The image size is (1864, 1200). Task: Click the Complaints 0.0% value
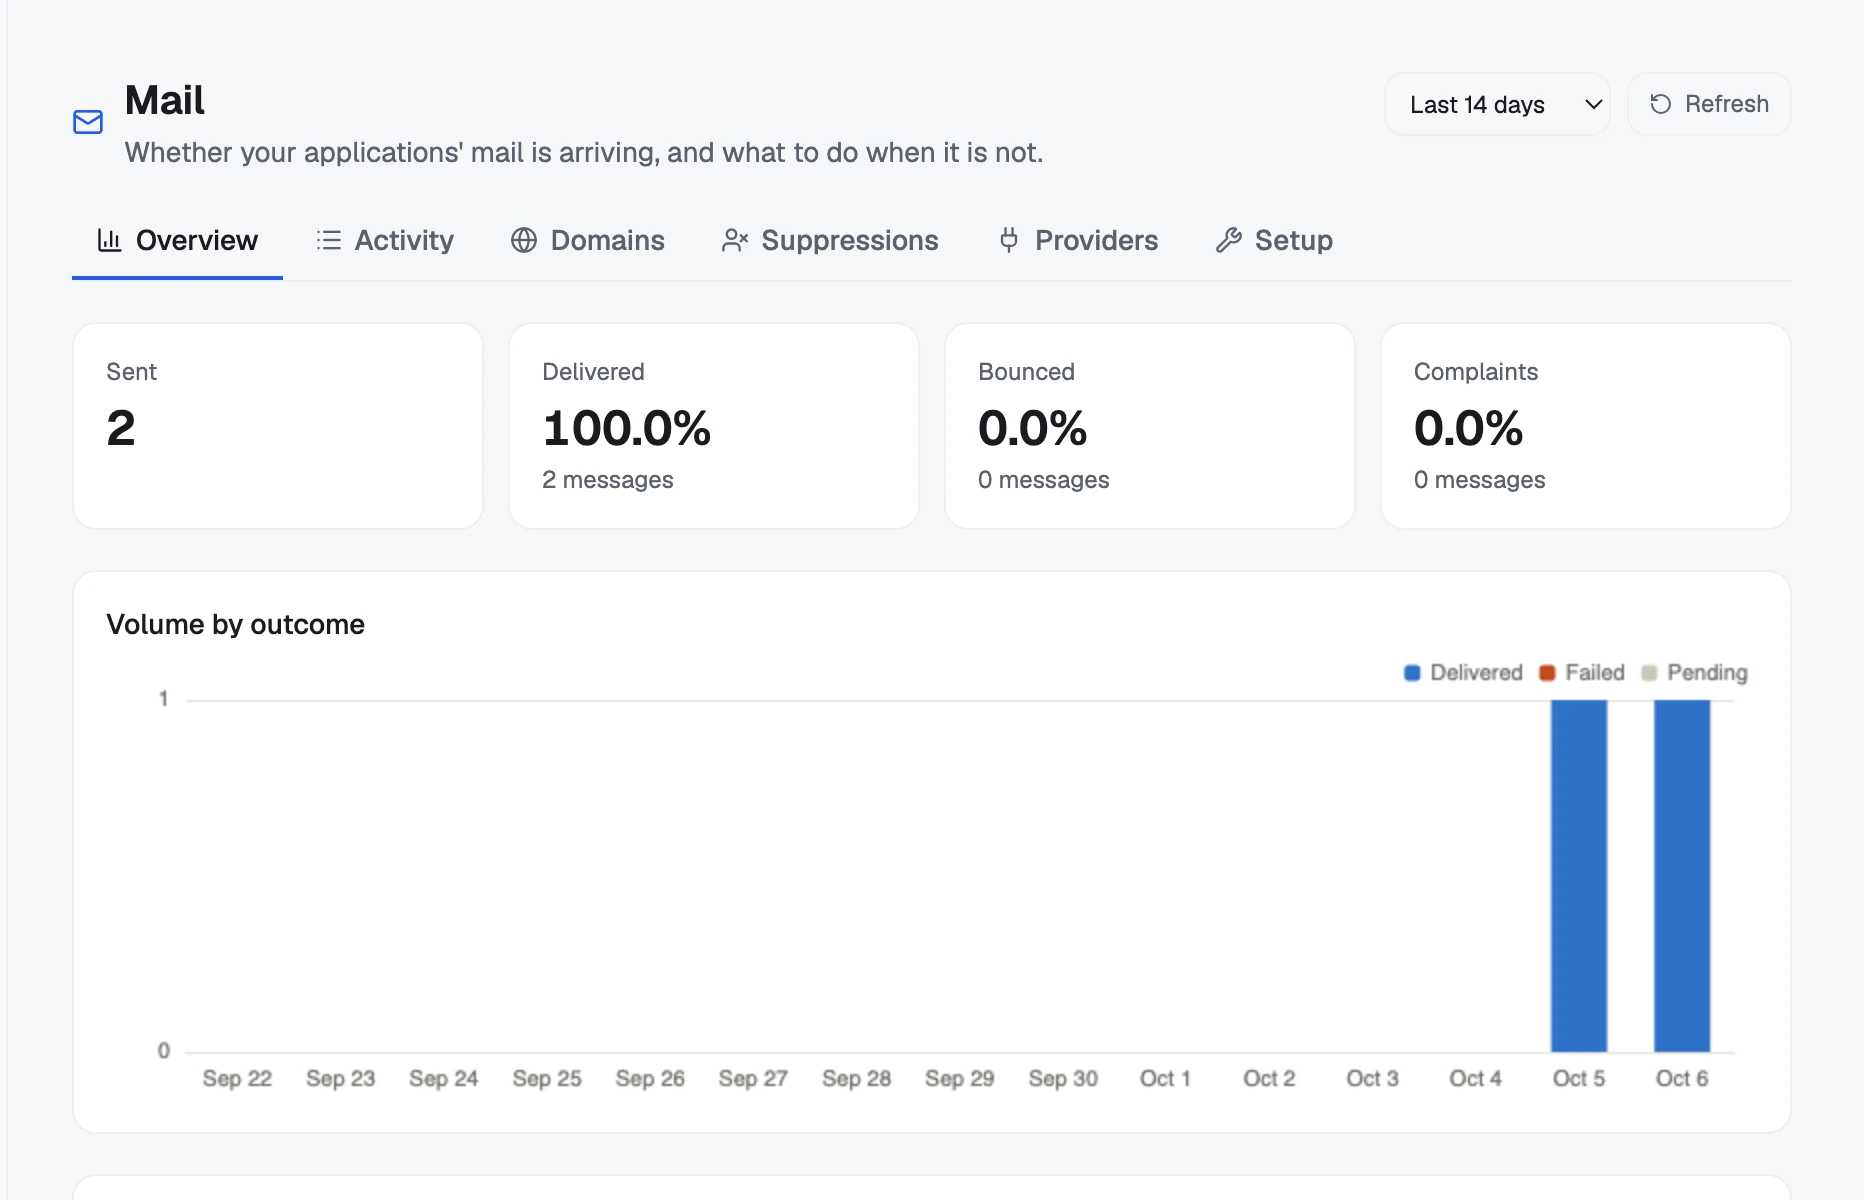coord(1469,428)
